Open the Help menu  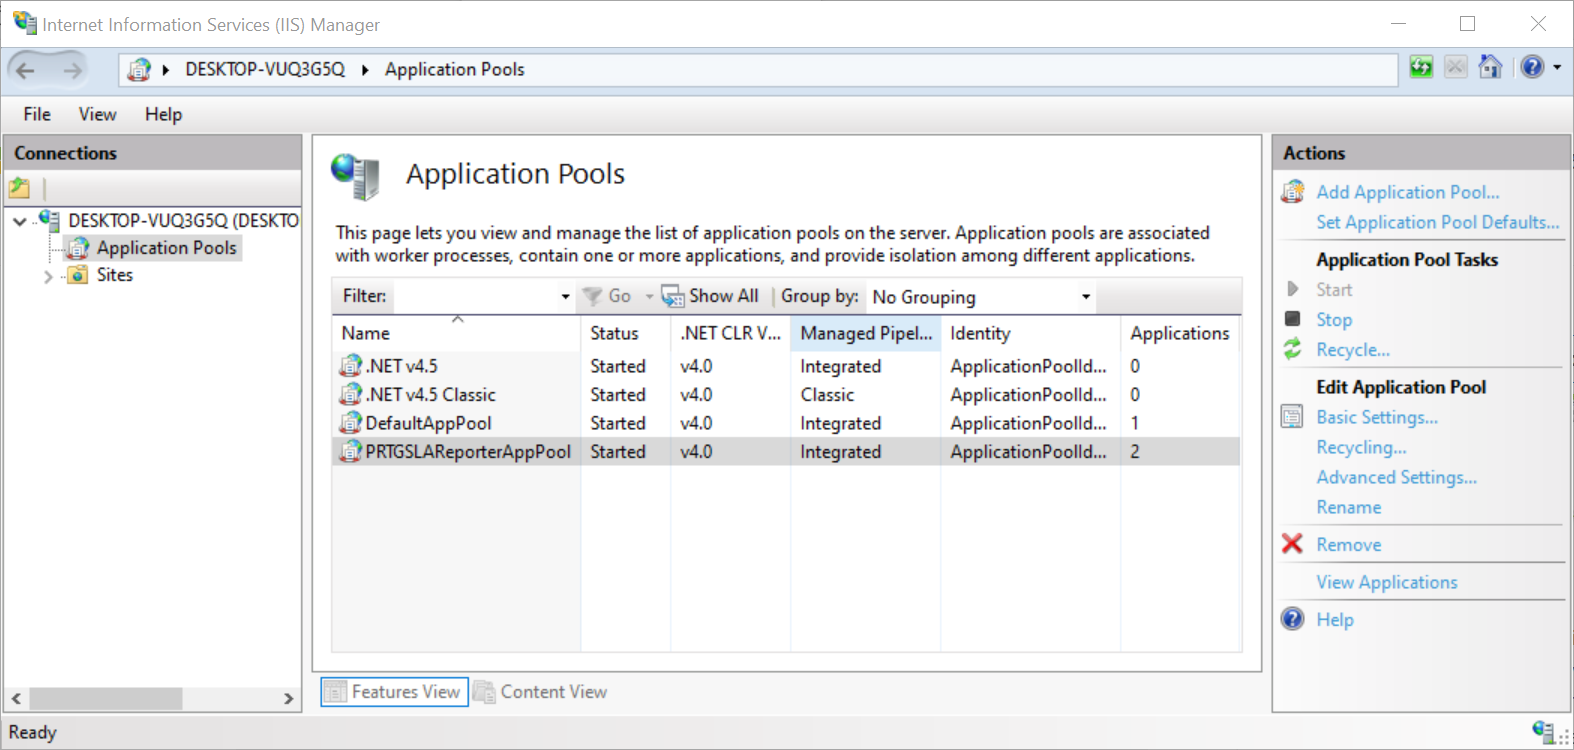pos(163,114)
